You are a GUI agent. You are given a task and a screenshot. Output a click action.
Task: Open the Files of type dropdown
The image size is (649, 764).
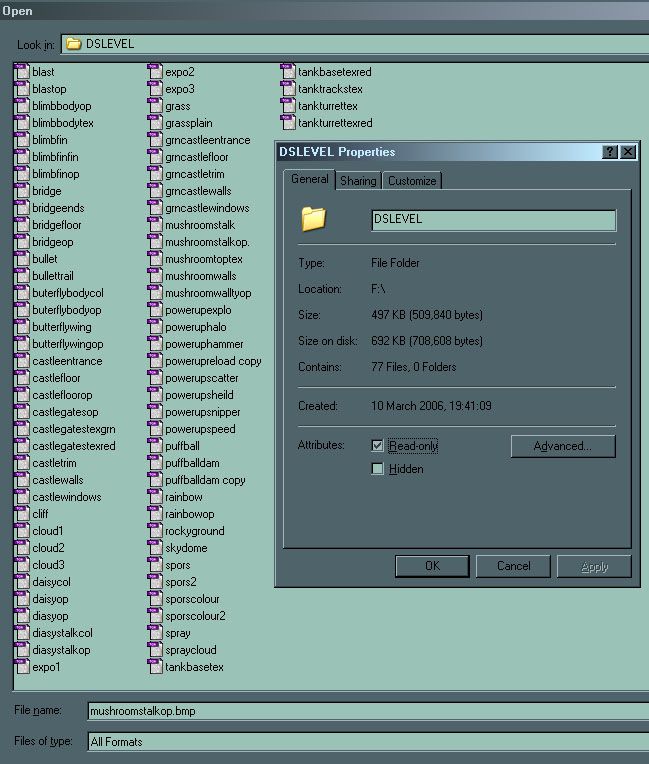[x=360, y=742]
